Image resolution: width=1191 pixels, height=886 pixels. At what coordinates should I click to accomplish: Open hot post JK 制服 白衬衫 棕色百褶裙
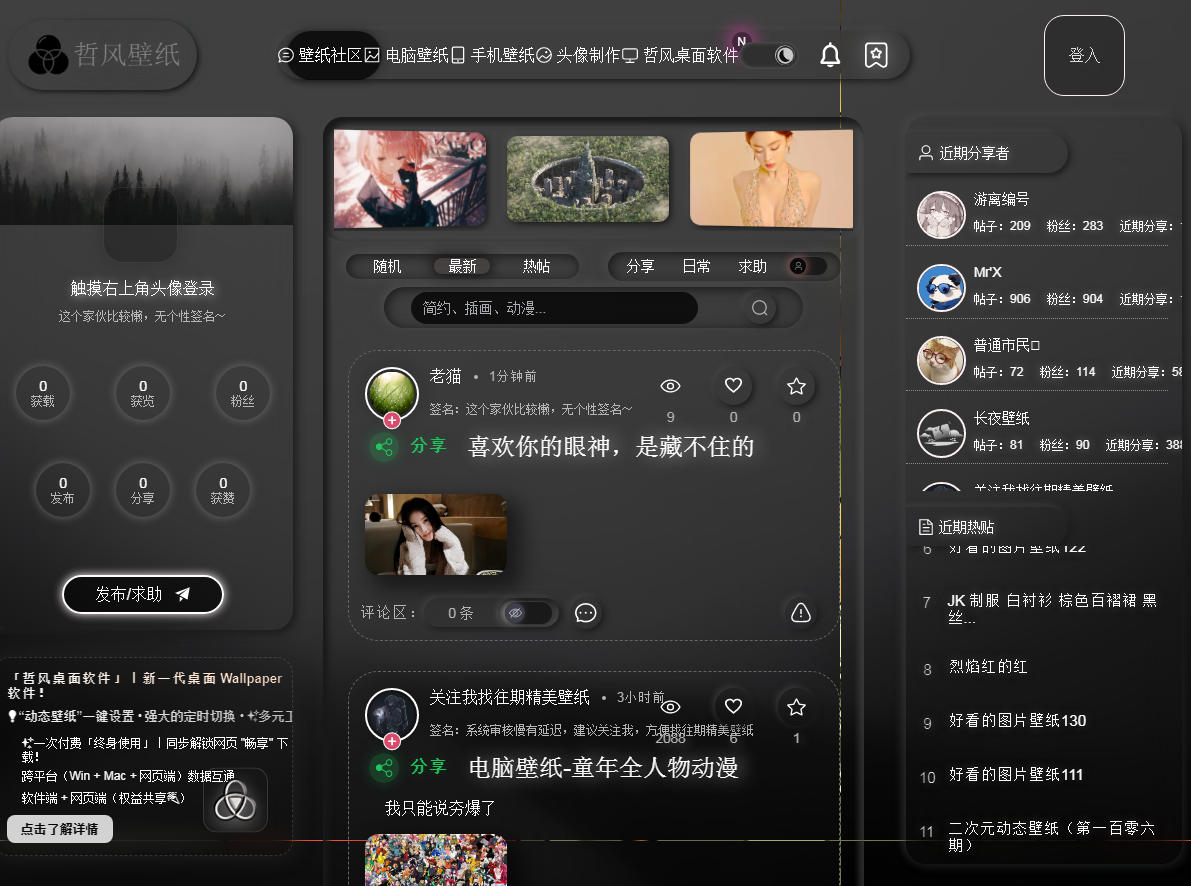click(x=1051, y=609)
